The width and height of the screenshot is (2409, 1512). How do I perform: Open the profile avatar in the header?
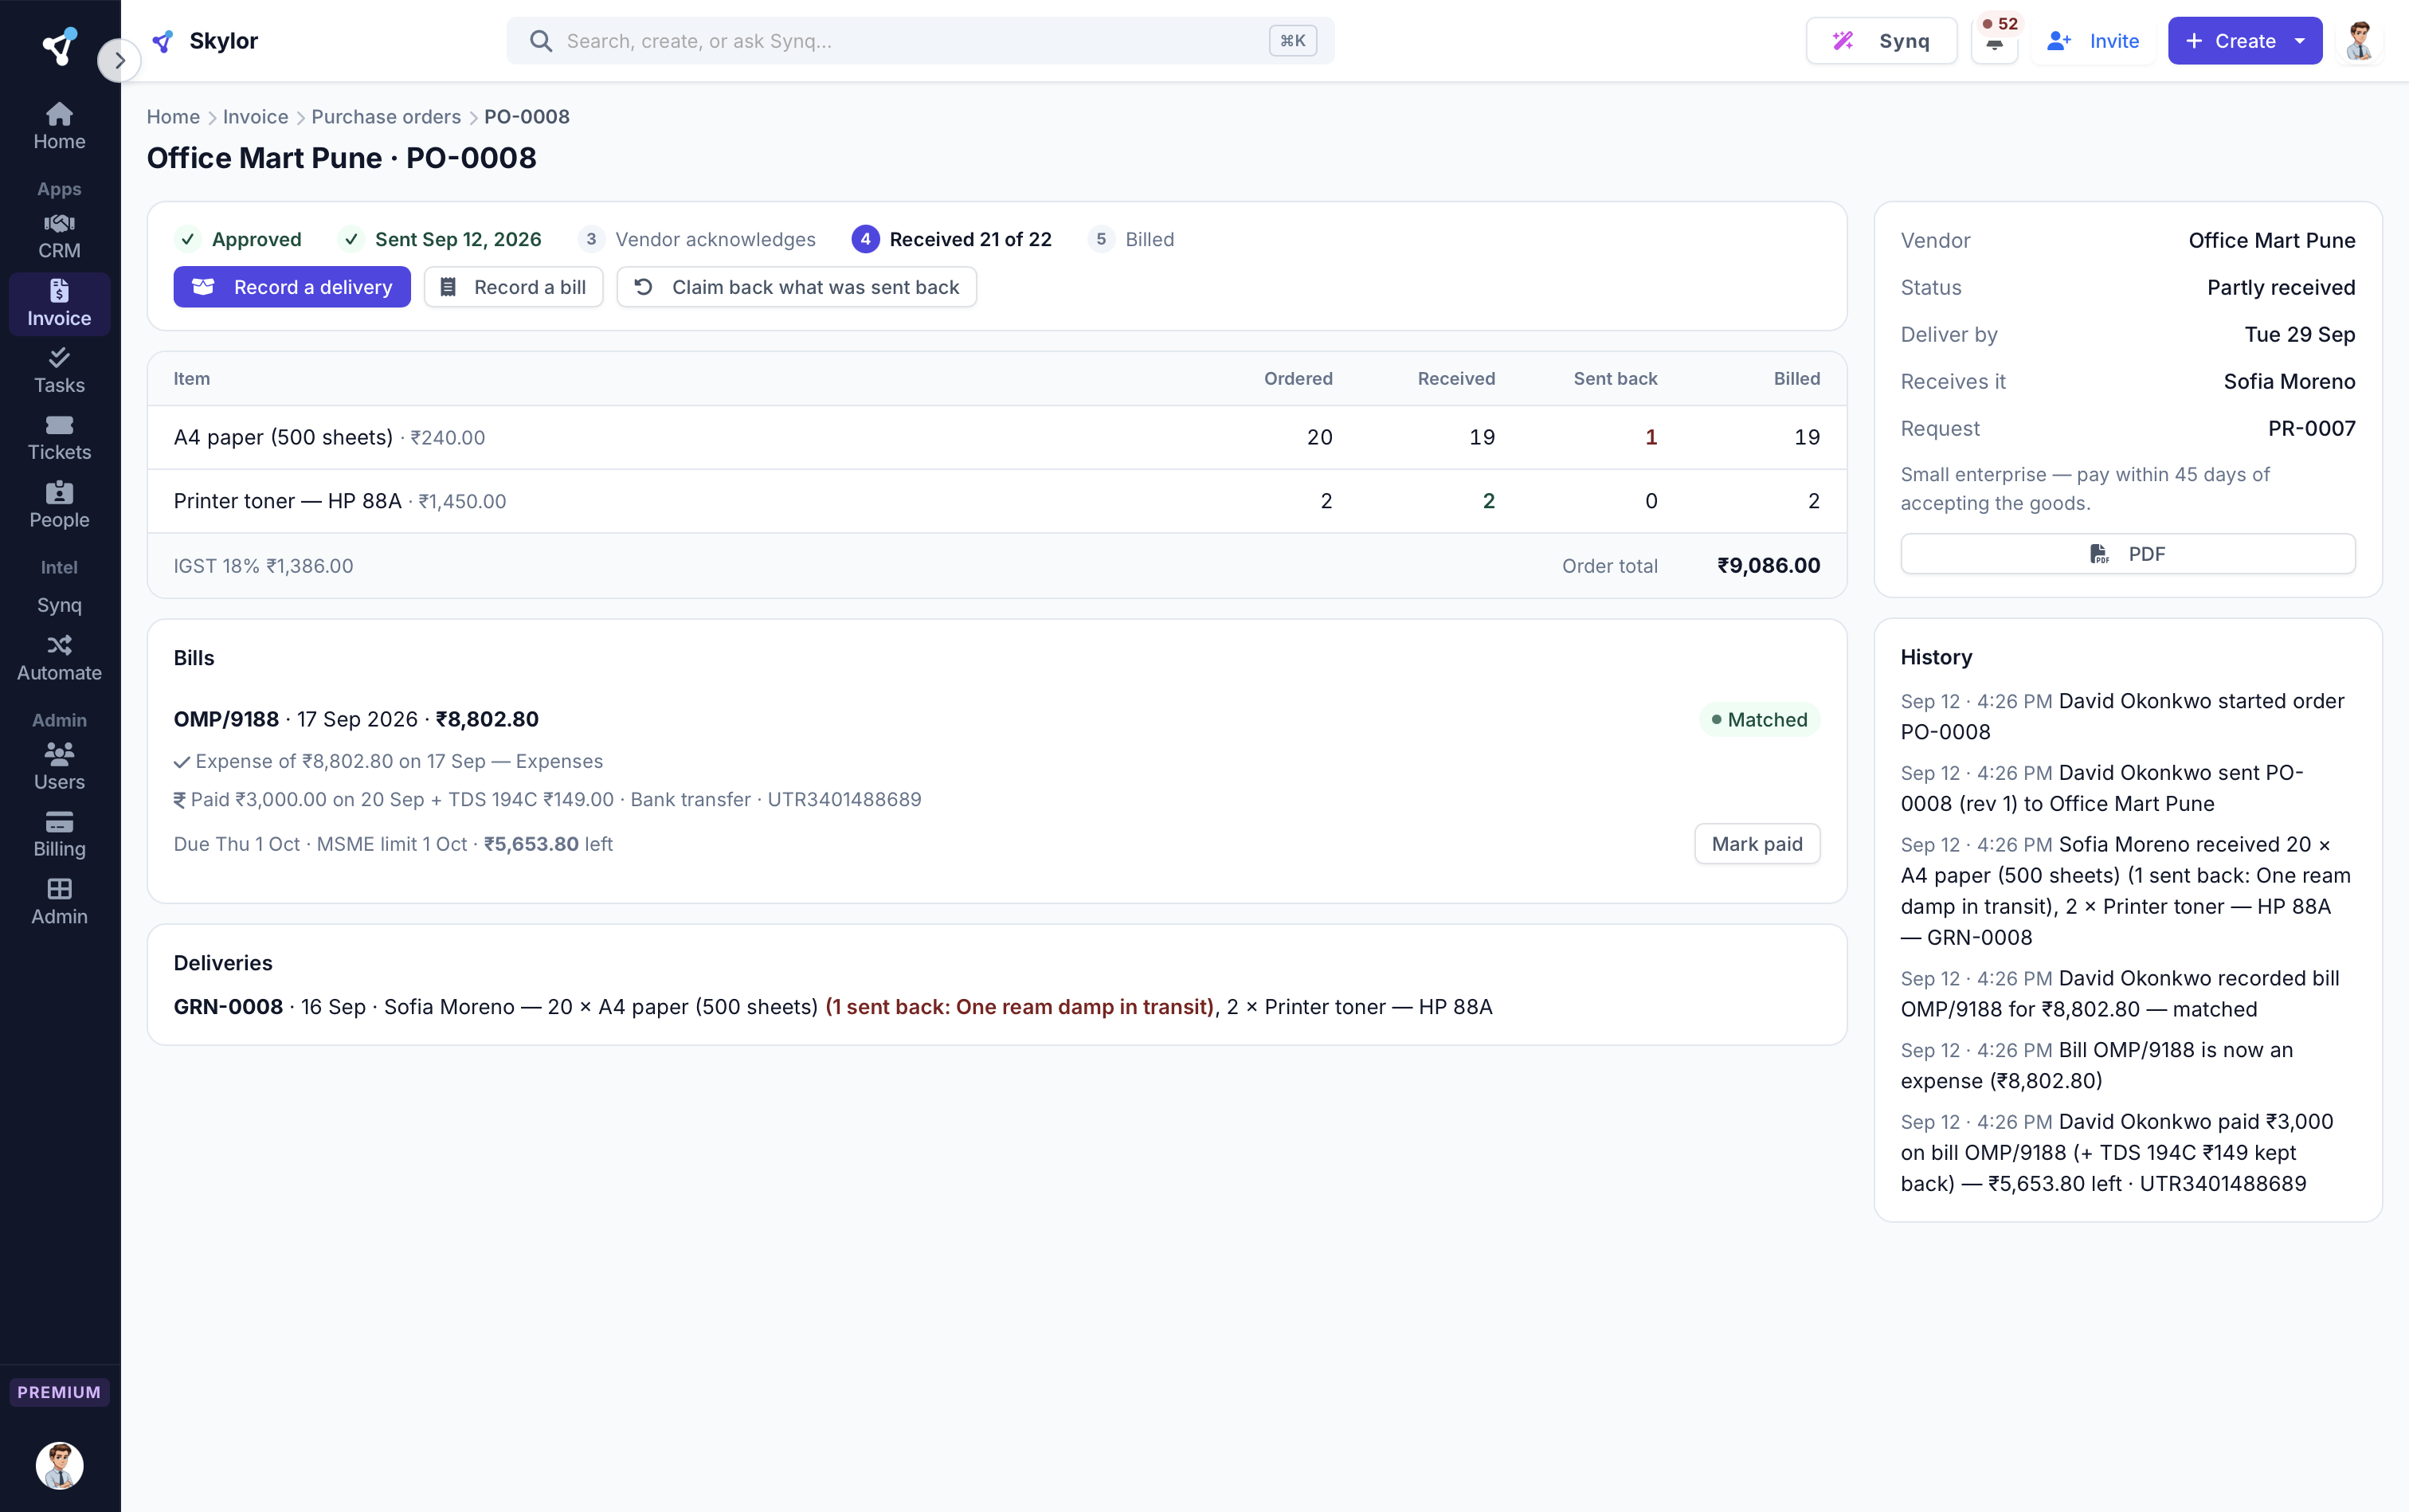(2359, 41)
